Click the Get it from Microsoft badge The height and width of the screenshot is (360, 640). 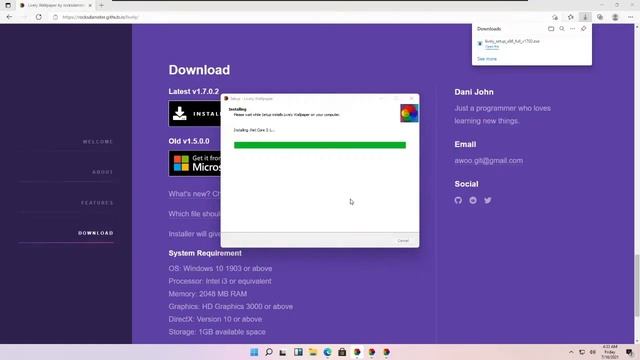[x=195, y=163]
